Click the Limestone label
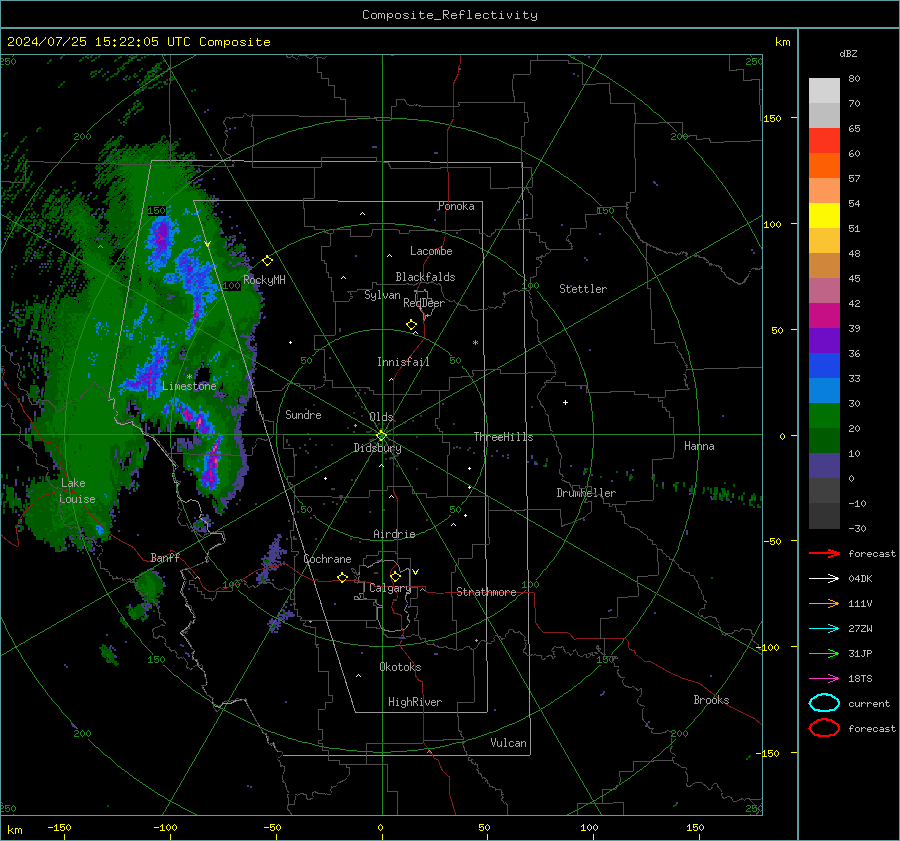The height and width of the screenshot is (841, 900). [189, 386]
